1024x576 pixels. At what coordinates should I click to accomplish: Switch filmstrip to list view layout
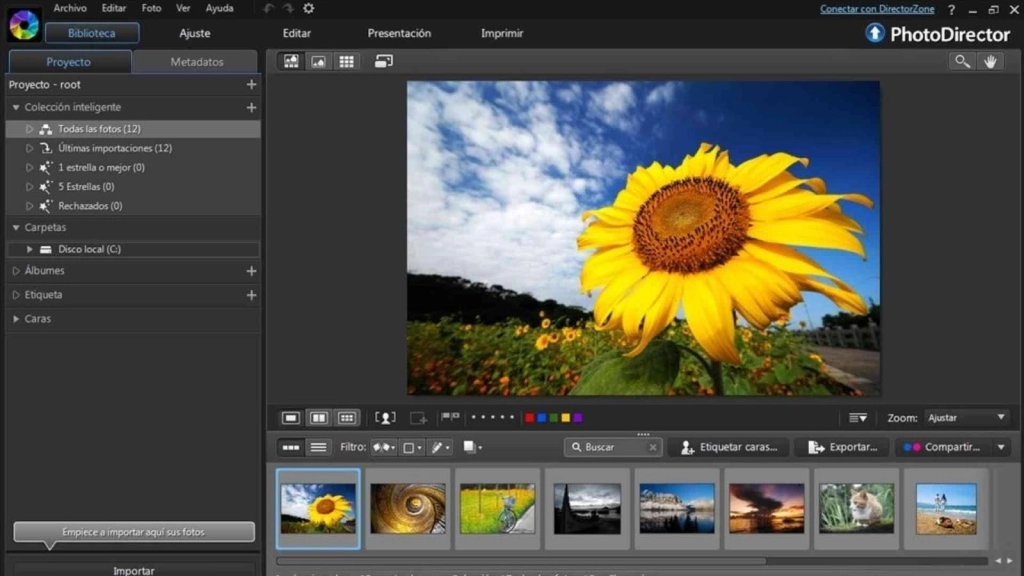click(x=319, y=447)
